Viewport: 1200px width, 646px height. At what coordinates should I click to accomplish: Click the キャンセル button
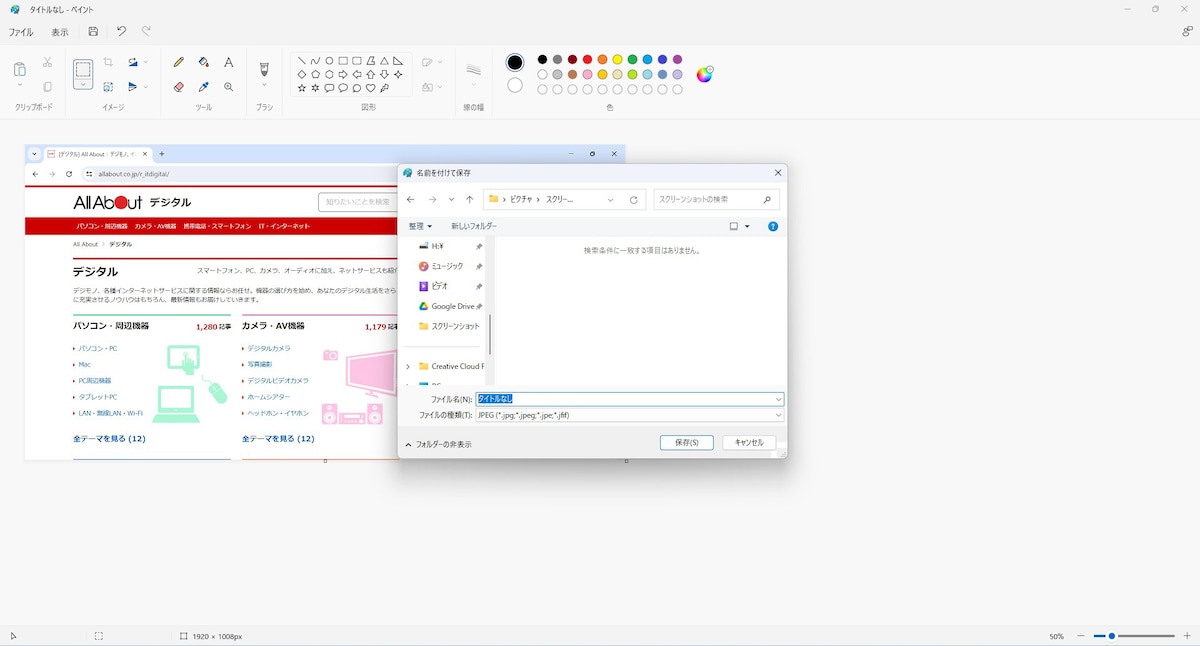point(749,442)
